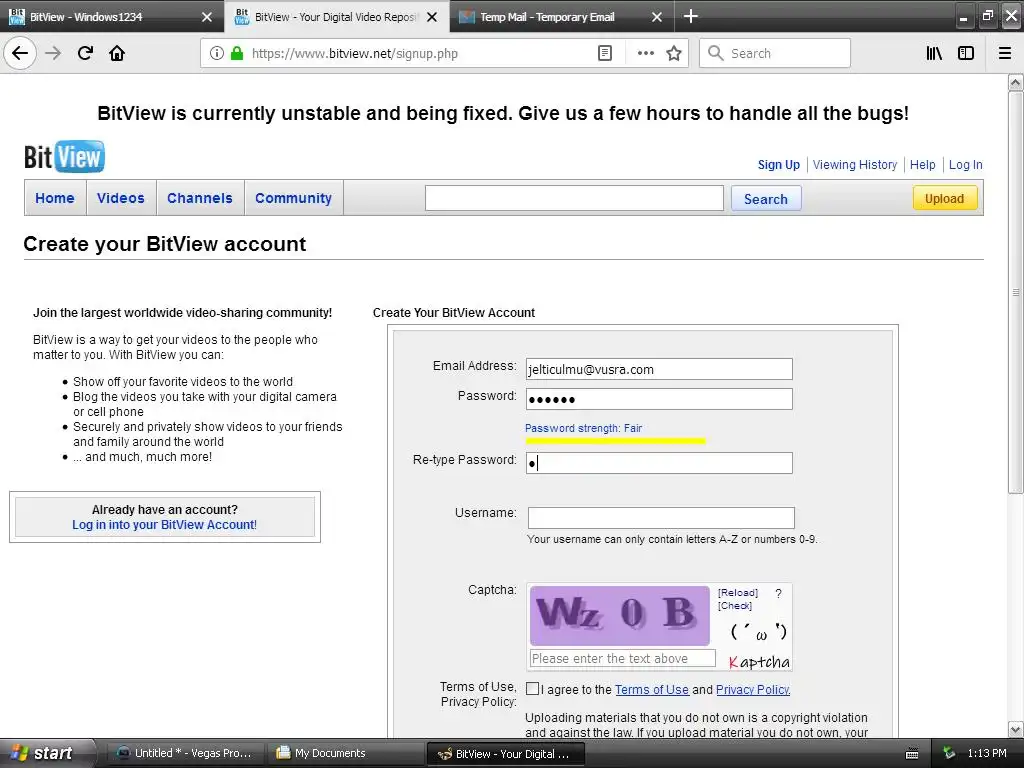
Task: Click the page scrollbar down arrow
Action: pos(1016,729)
